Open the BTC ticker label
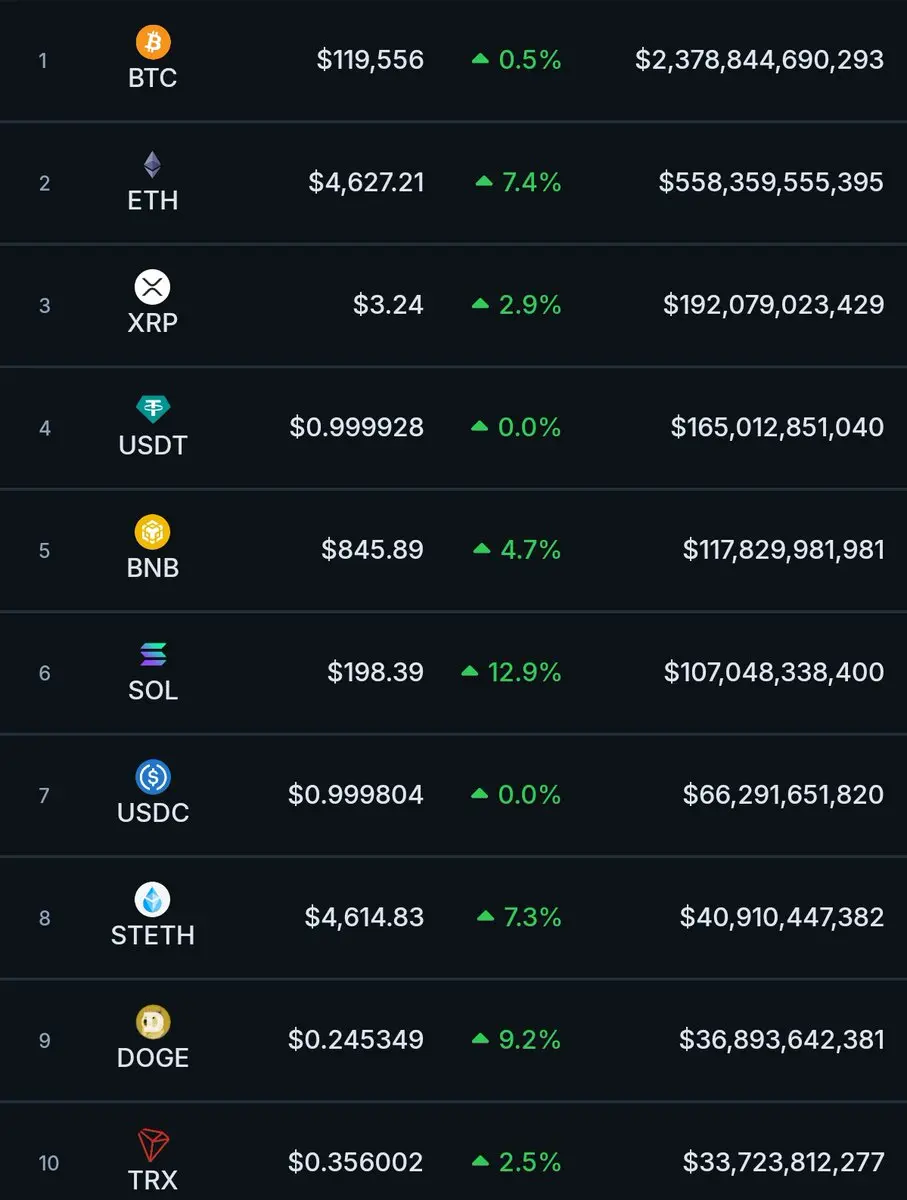907x1200 pixels. click(153, 77)
